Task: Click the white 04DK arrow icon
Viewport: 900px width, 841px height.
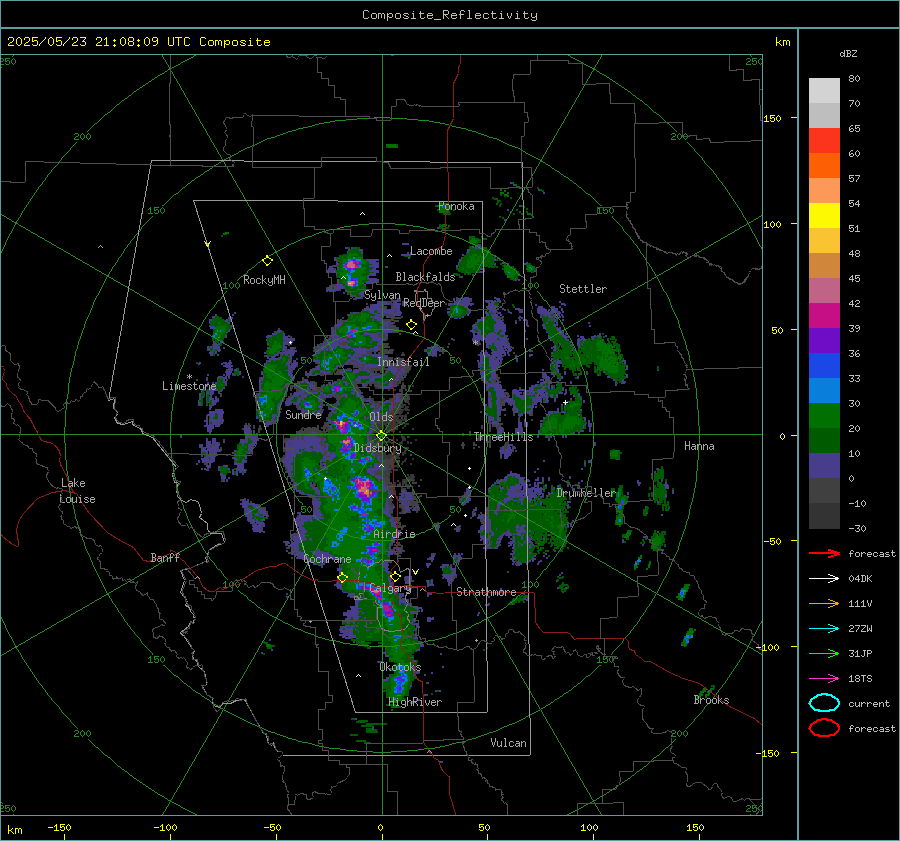Action: (x=824, y=578)
